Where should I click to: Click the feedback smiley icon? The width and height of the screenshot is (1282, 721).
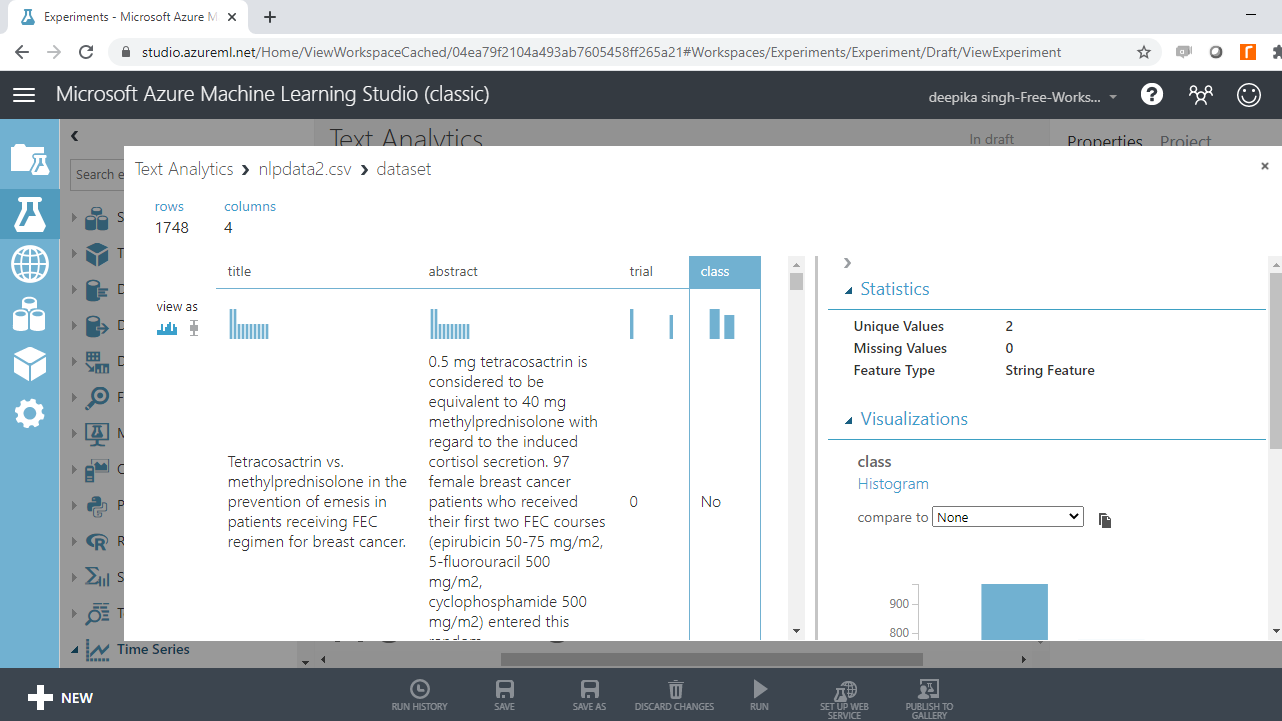click(x=1249, y=94)
